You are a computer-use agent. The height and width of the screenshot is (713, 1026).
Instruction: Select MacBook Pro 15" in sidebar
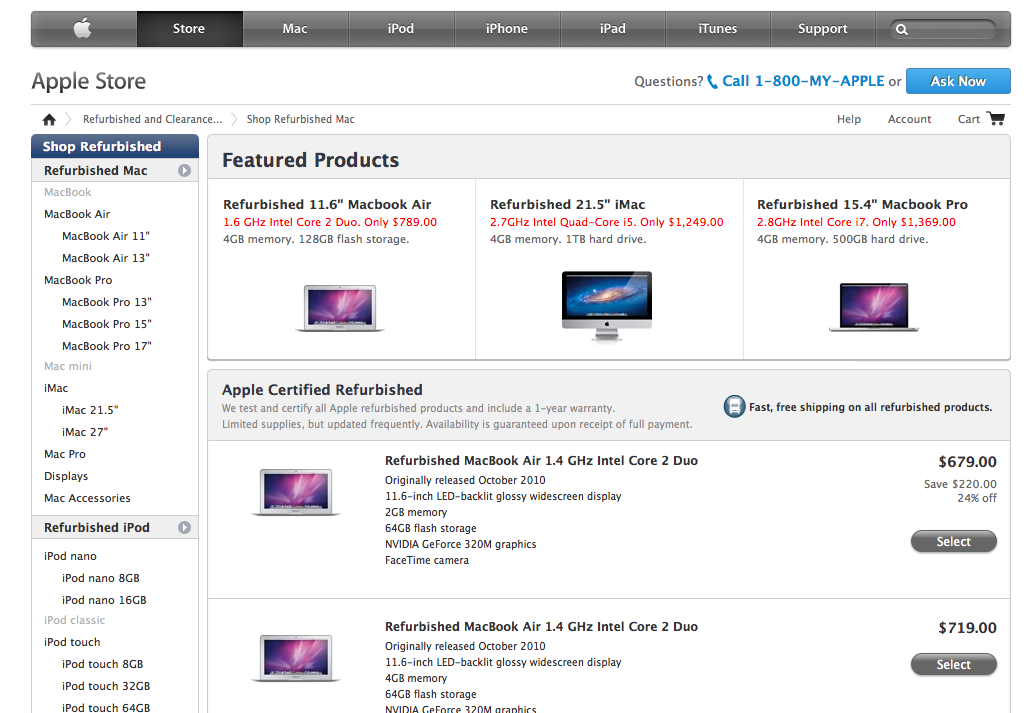(x=107, y=324)
